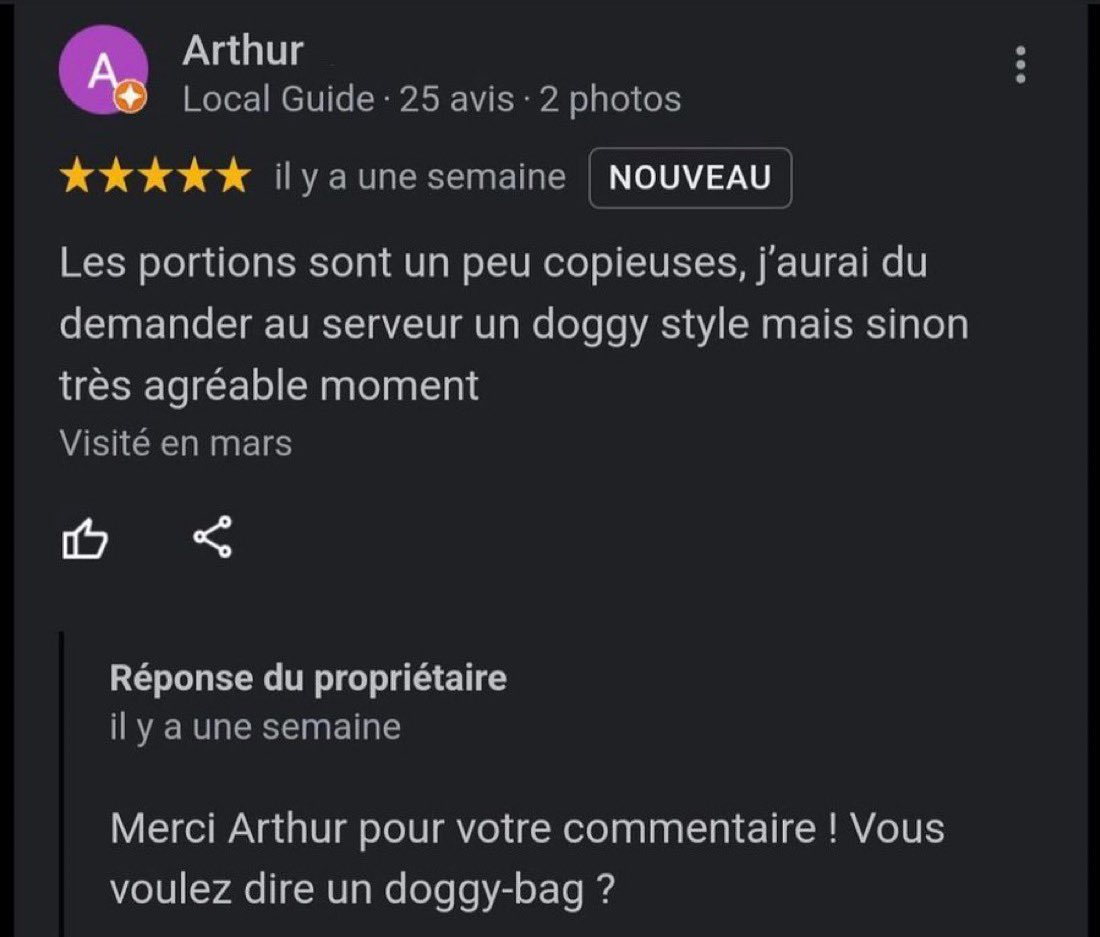Viewport: 1100px width, 937px height.
Task: Click the Local Guide label
Action: pos(279,100)
